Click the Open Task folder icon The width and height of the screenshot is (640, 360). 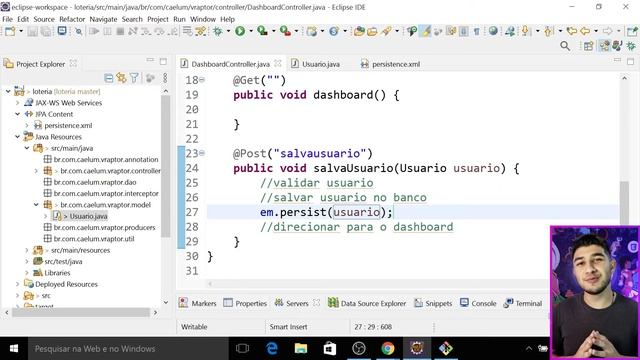(x=372, y=31)
